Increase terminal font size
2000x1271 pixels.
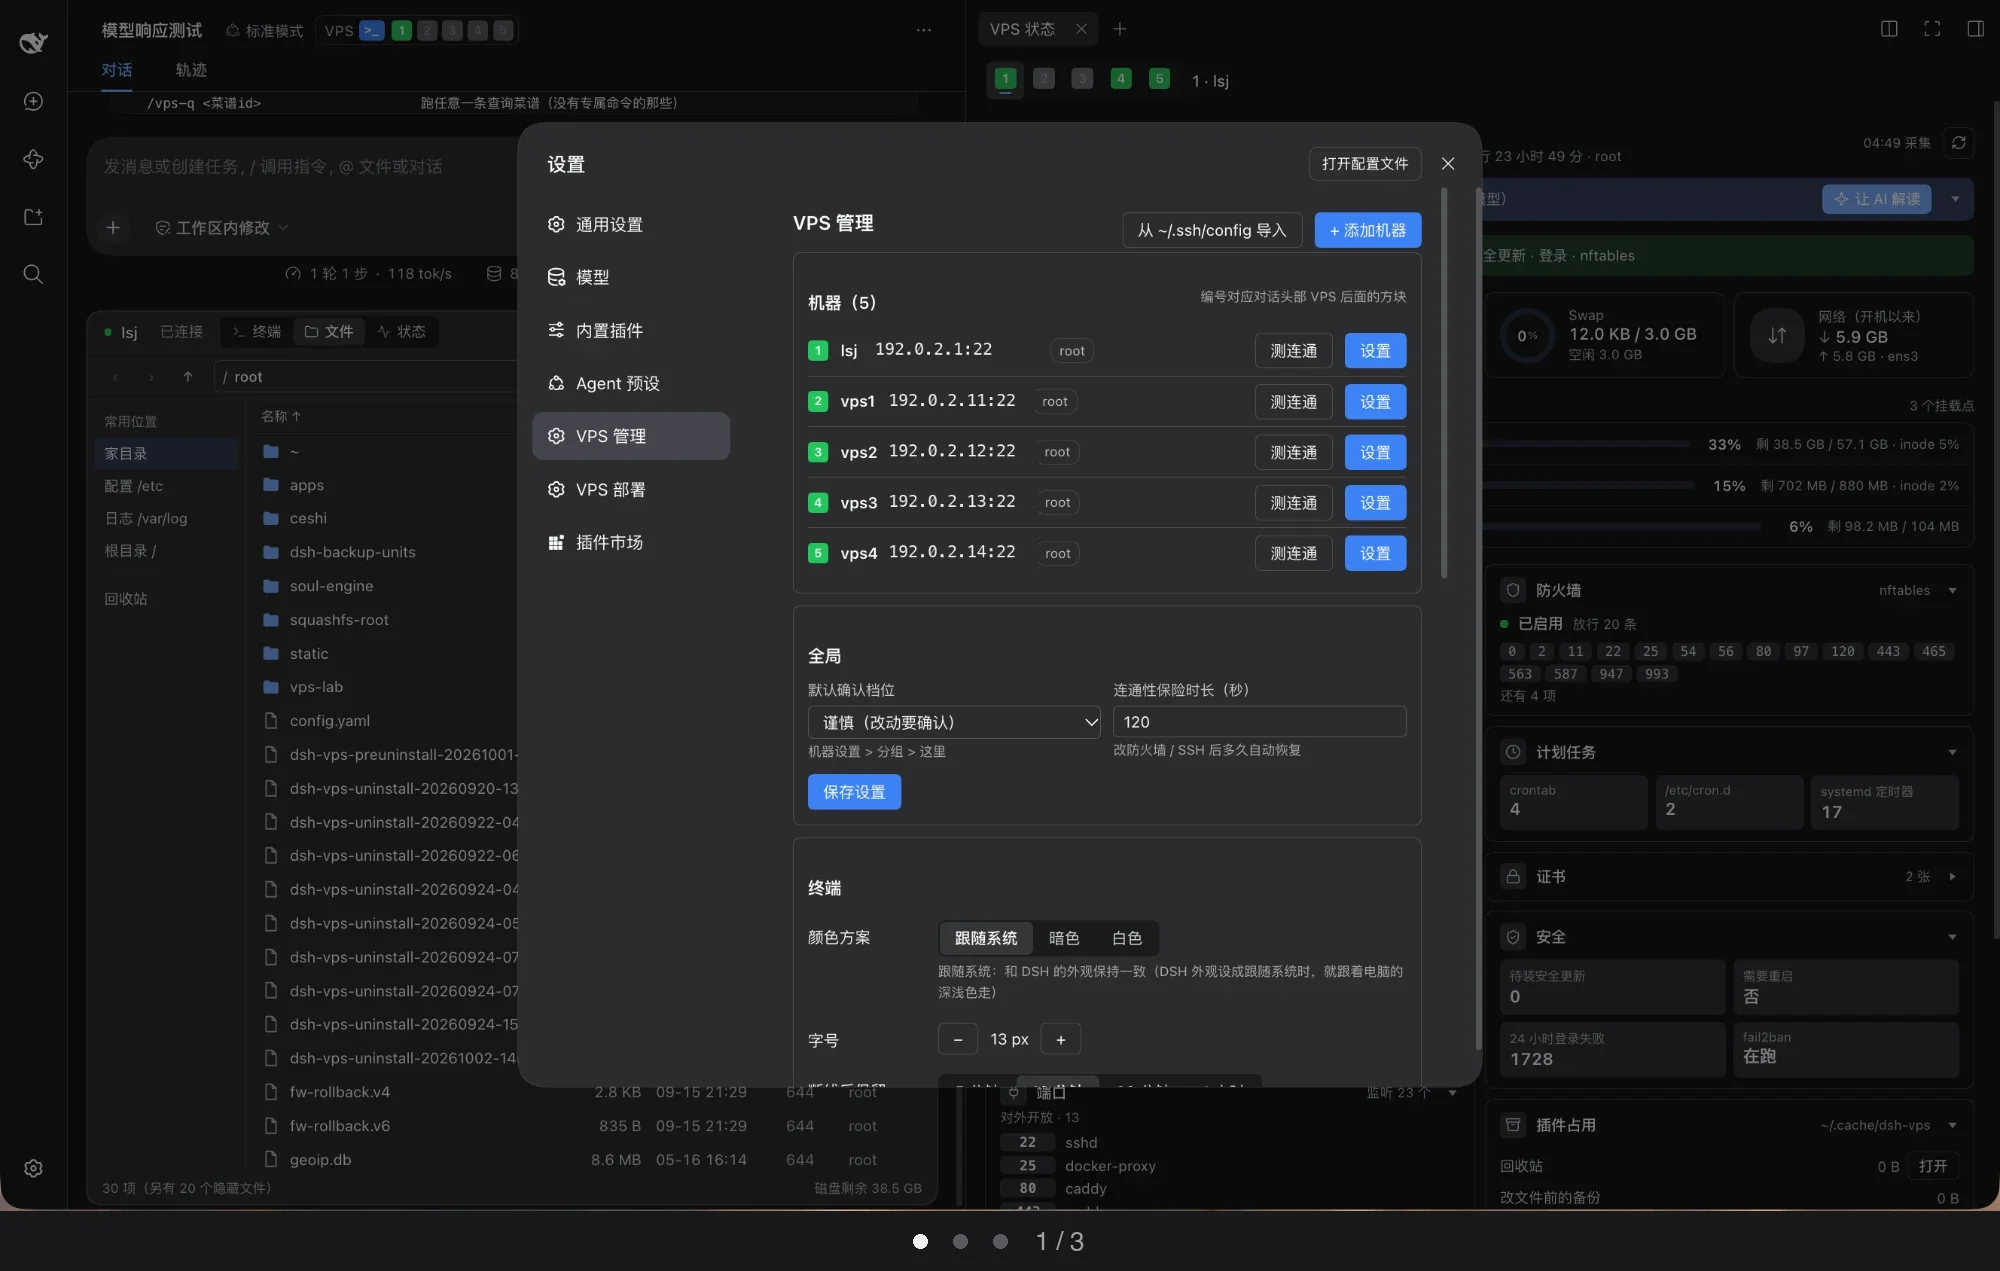1061,1040
